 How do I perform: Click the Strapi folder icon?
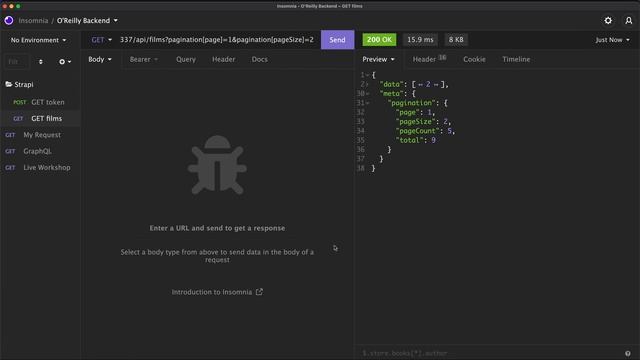pyautogui.click(x=9, y=84)
